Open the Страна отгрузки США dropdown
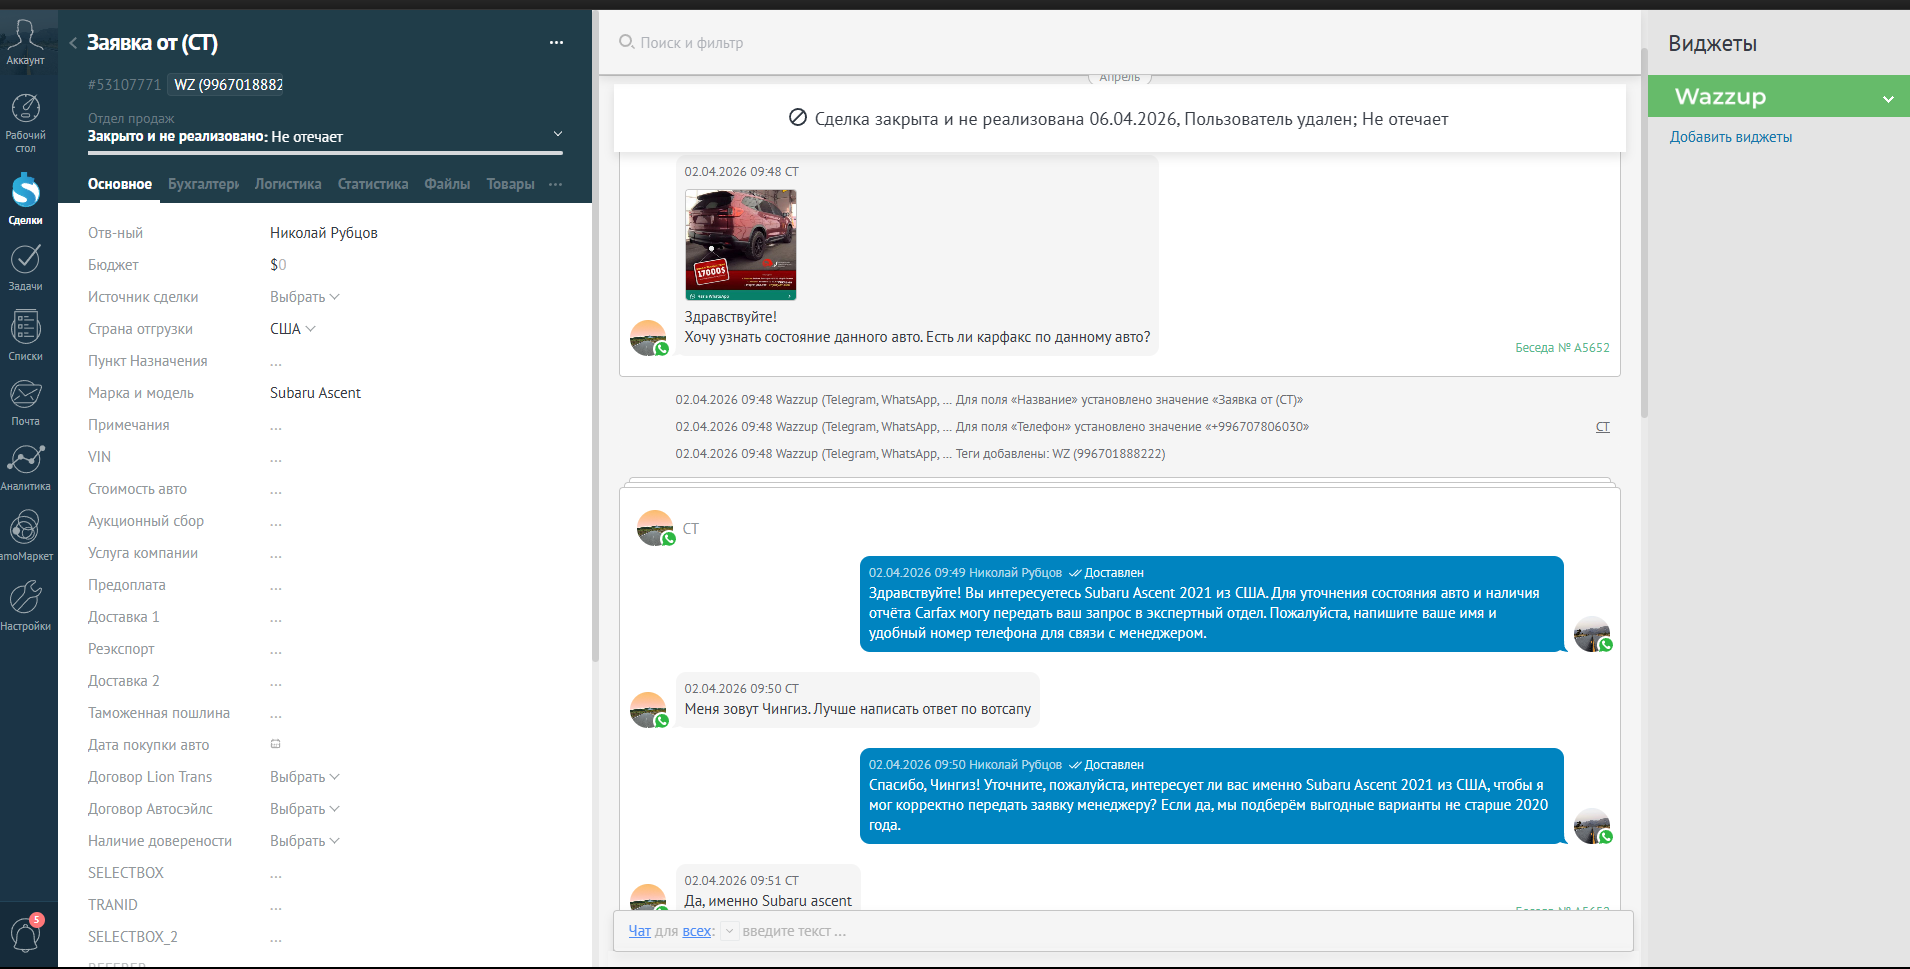This screenshot has height=969, width=1910. coord(293,329)
